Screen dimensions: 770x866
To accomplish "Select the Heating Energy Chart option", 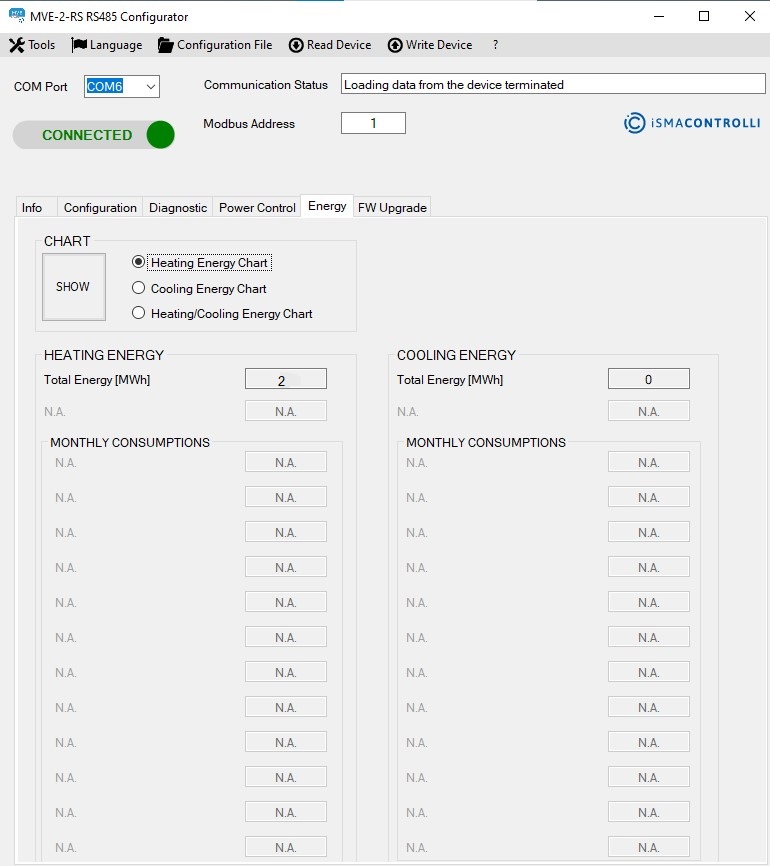I will click(x=139, y=262).
